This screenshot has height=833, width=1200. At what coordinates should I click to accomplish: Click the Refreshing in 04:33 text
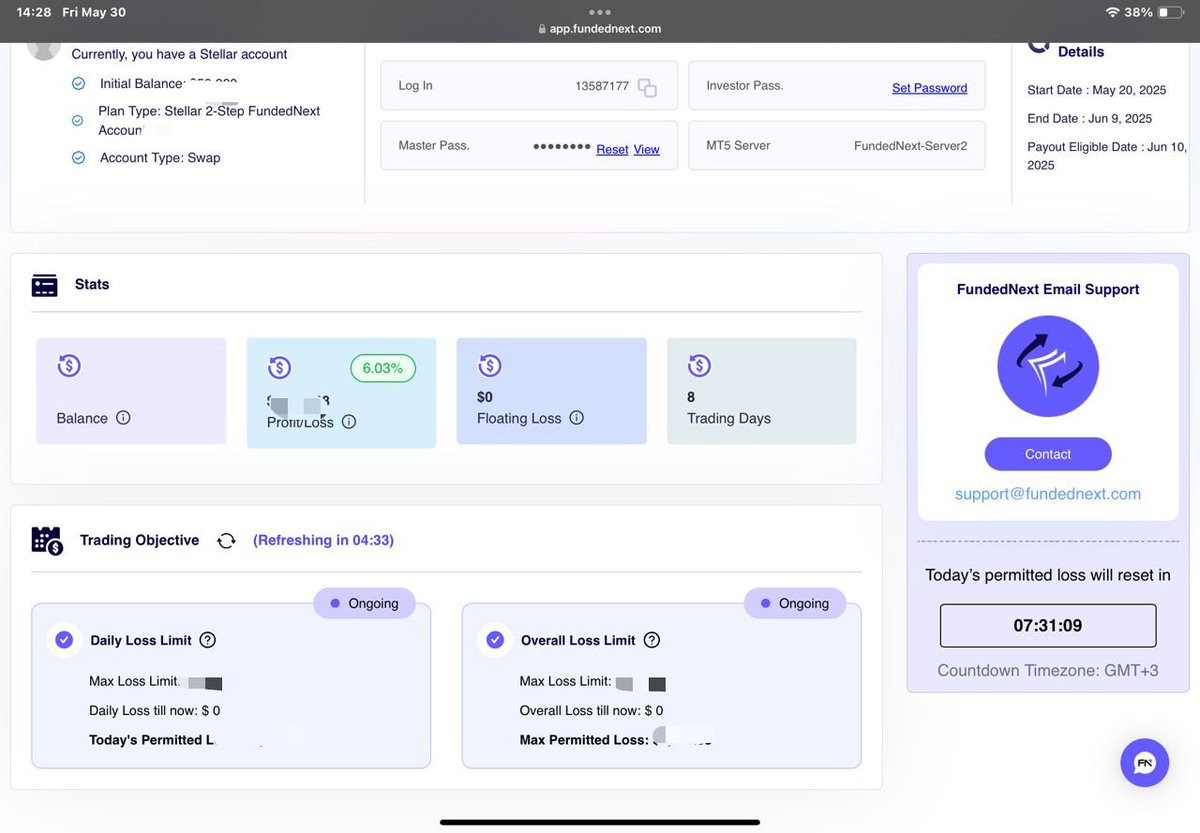[323, 540]
